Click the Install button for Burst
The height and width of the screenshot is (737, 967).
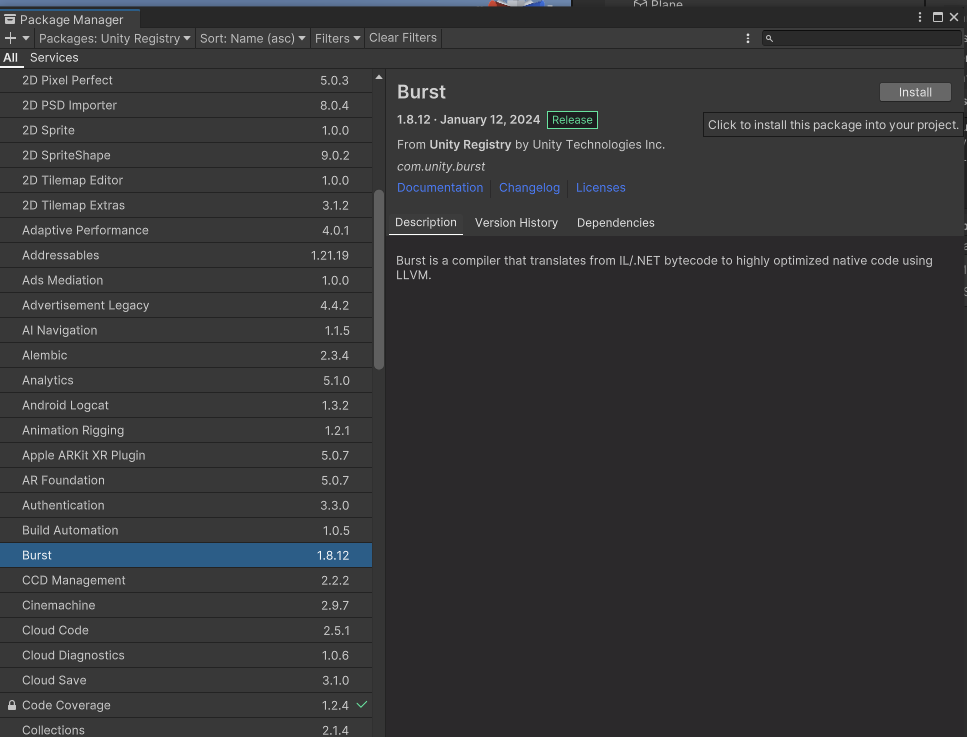click(914, 91)
